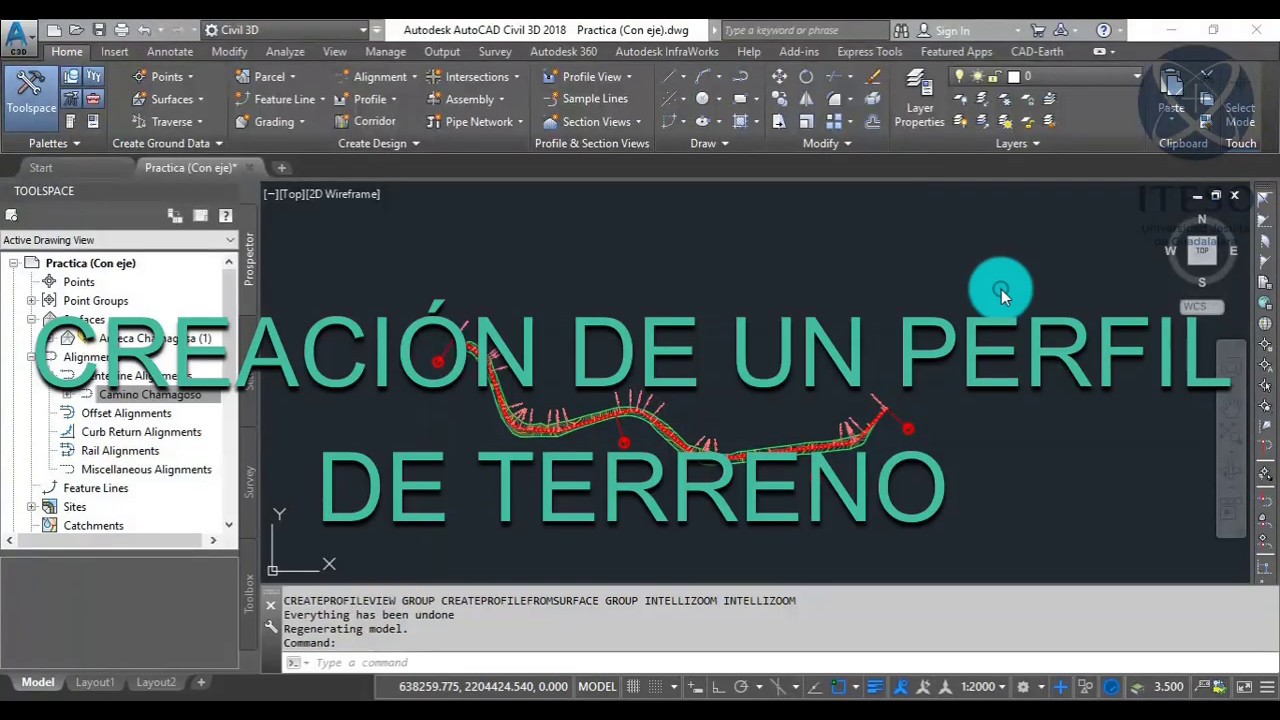The image size is (1280, 720).
Task: Click the Explode tool in Modify panel
Action: point(873,99)
